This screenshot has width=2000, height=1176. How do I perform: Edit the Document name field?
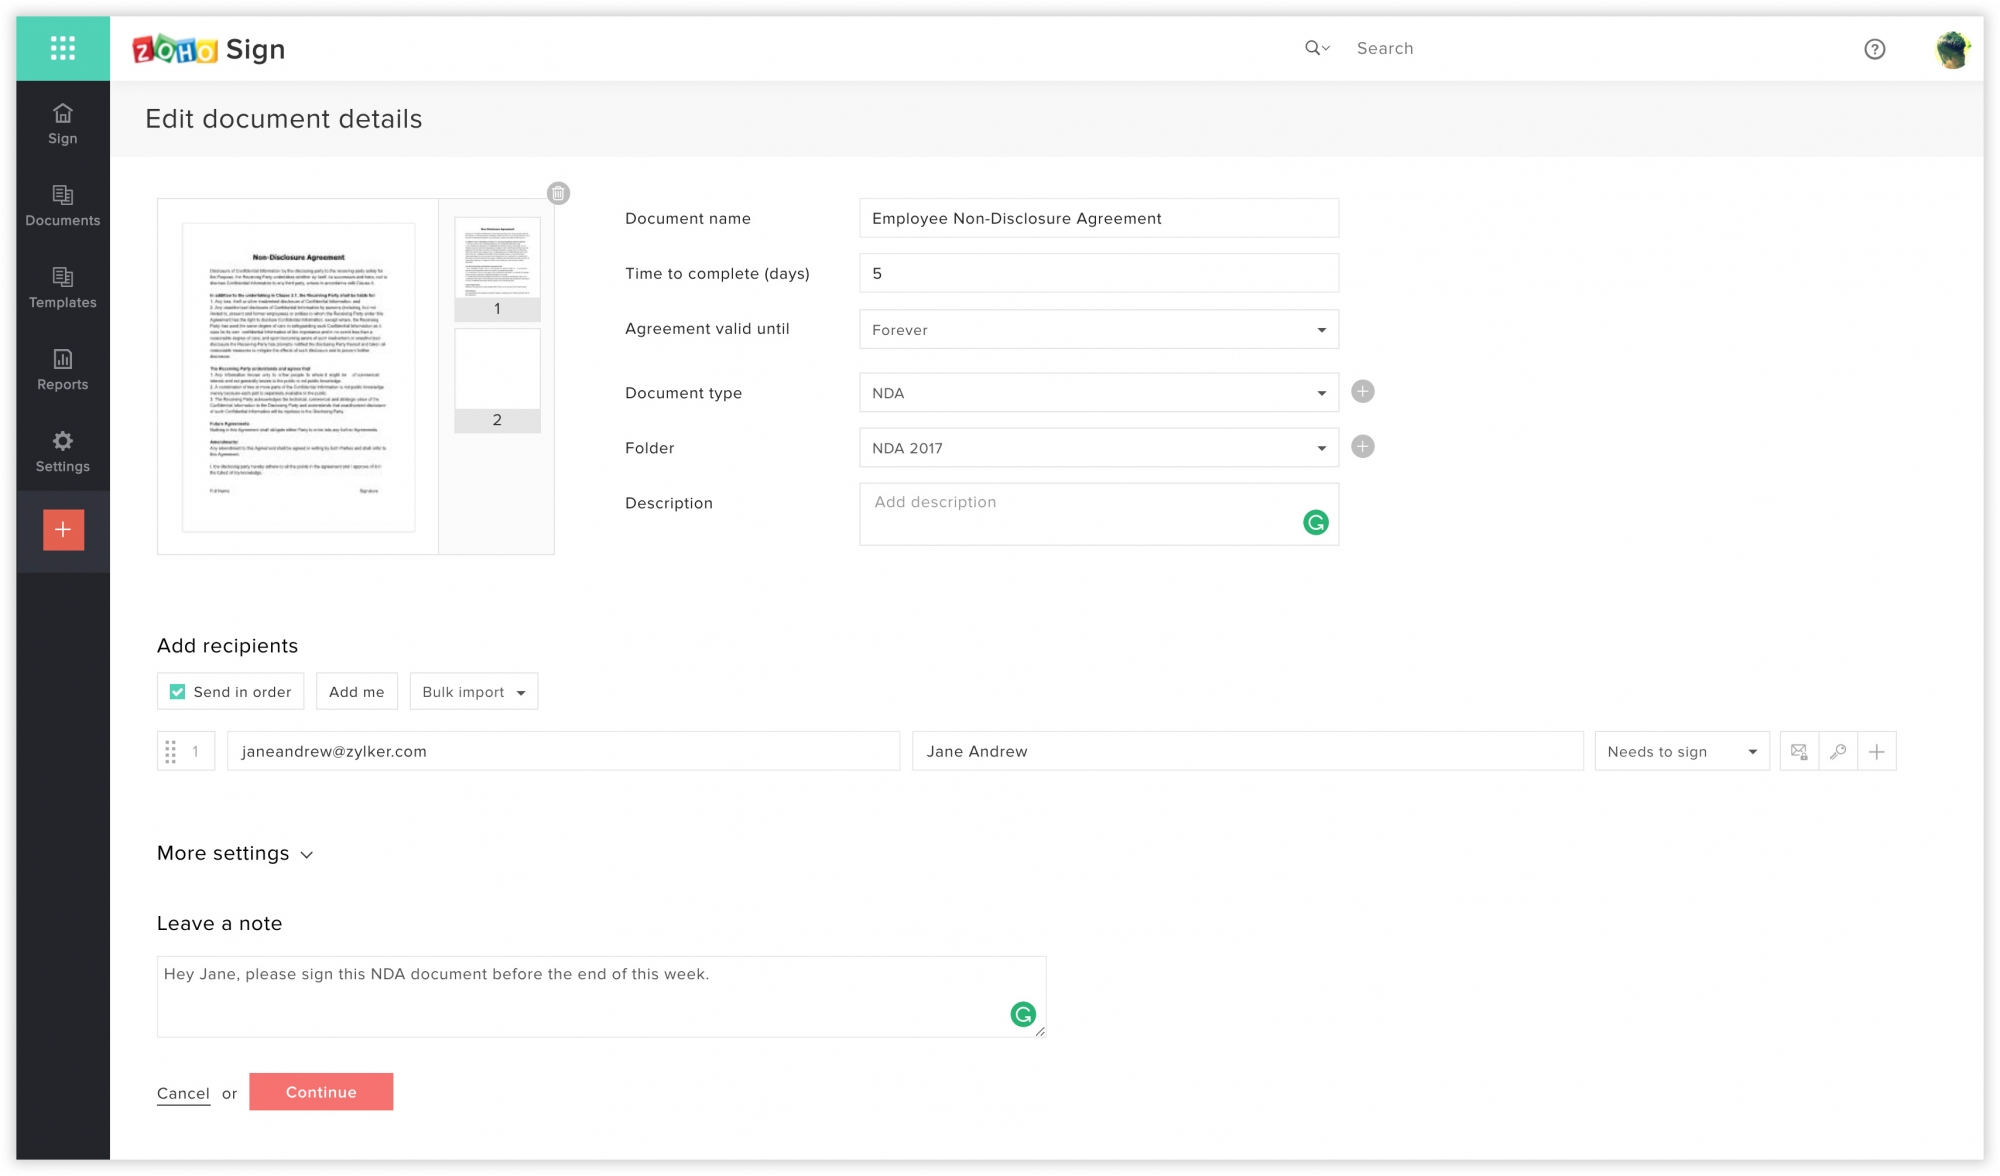[1099, 218]
